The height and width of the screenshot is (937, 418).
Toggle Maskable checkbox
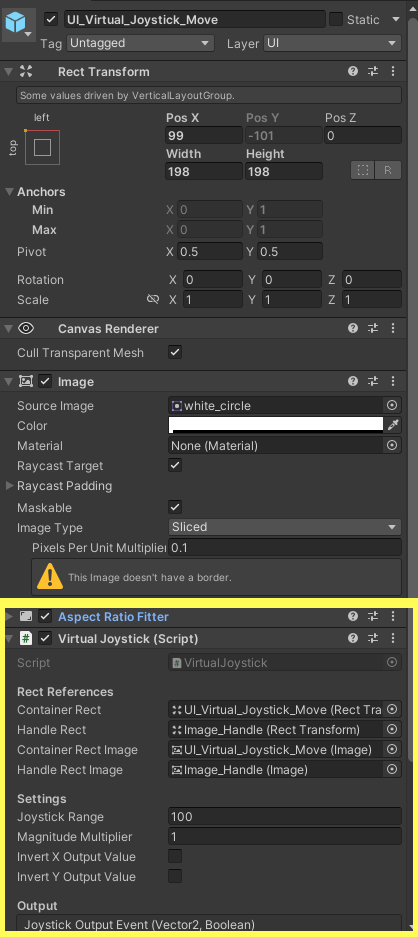tap(175, 507)
